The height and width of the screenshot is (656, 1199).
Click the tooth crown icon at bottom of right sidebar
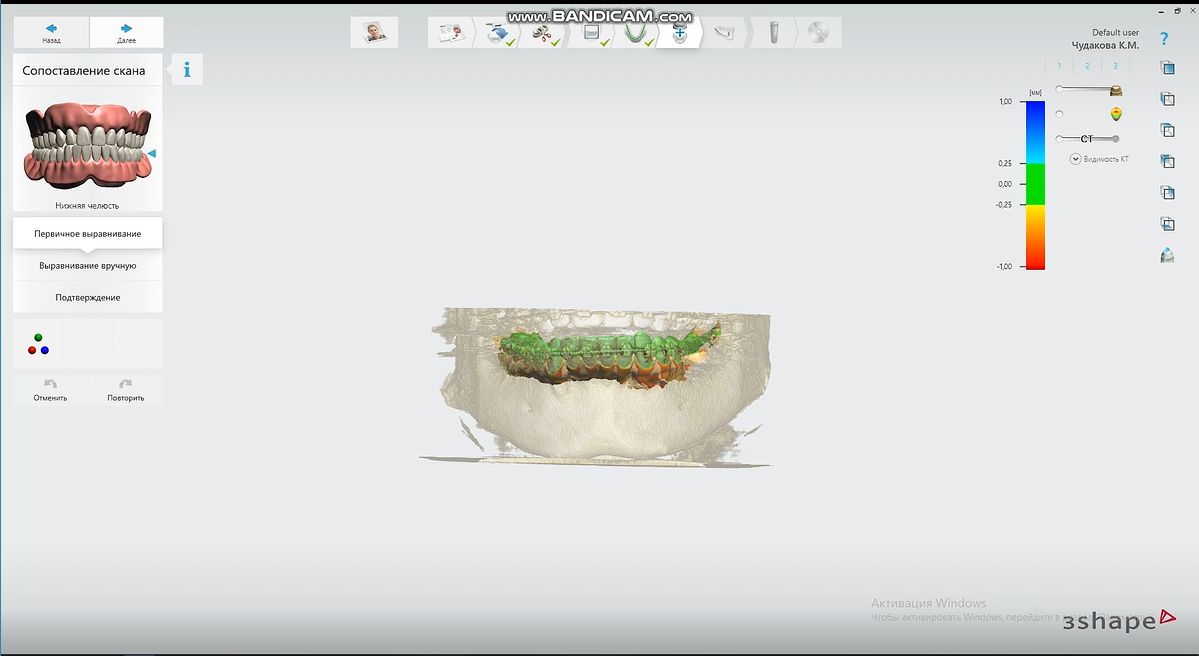click(x=1167, y=255)
